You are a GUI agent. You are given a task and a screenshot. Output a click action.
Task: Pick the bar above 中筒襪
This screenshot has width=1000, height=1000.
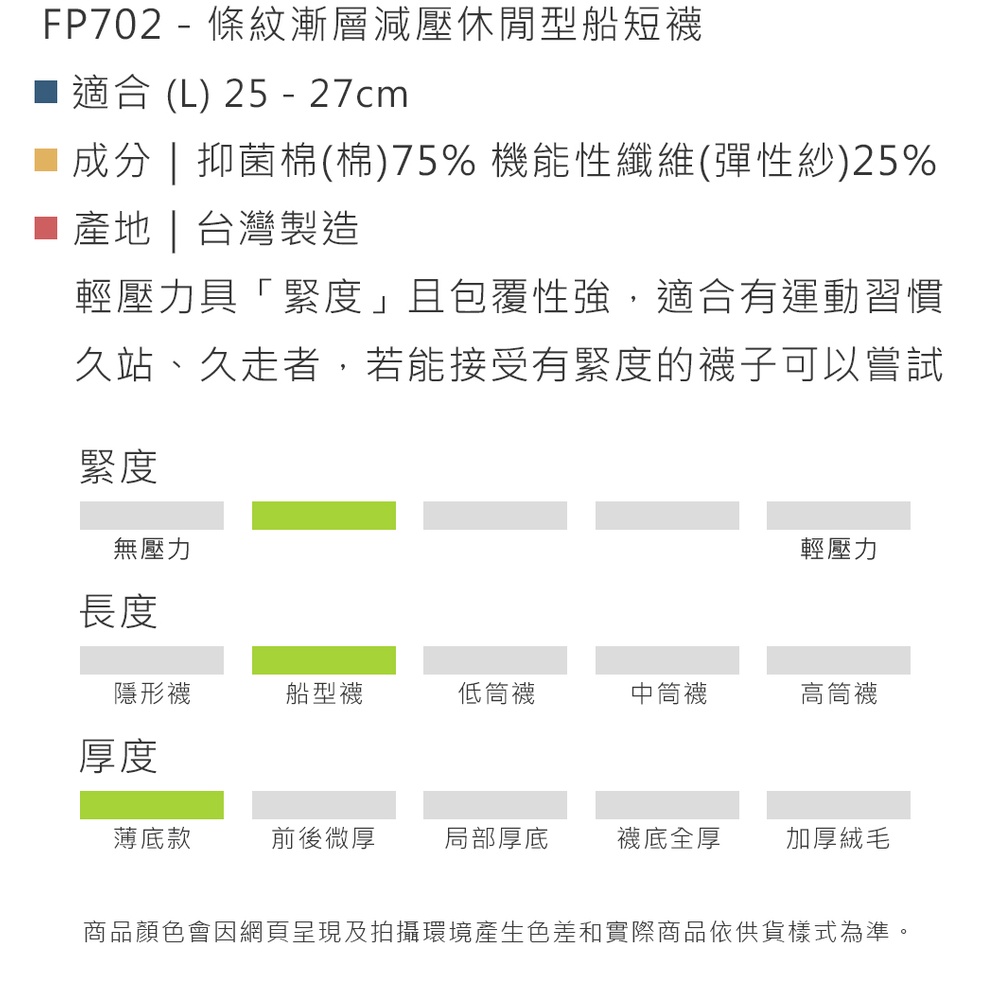point(667,660)
